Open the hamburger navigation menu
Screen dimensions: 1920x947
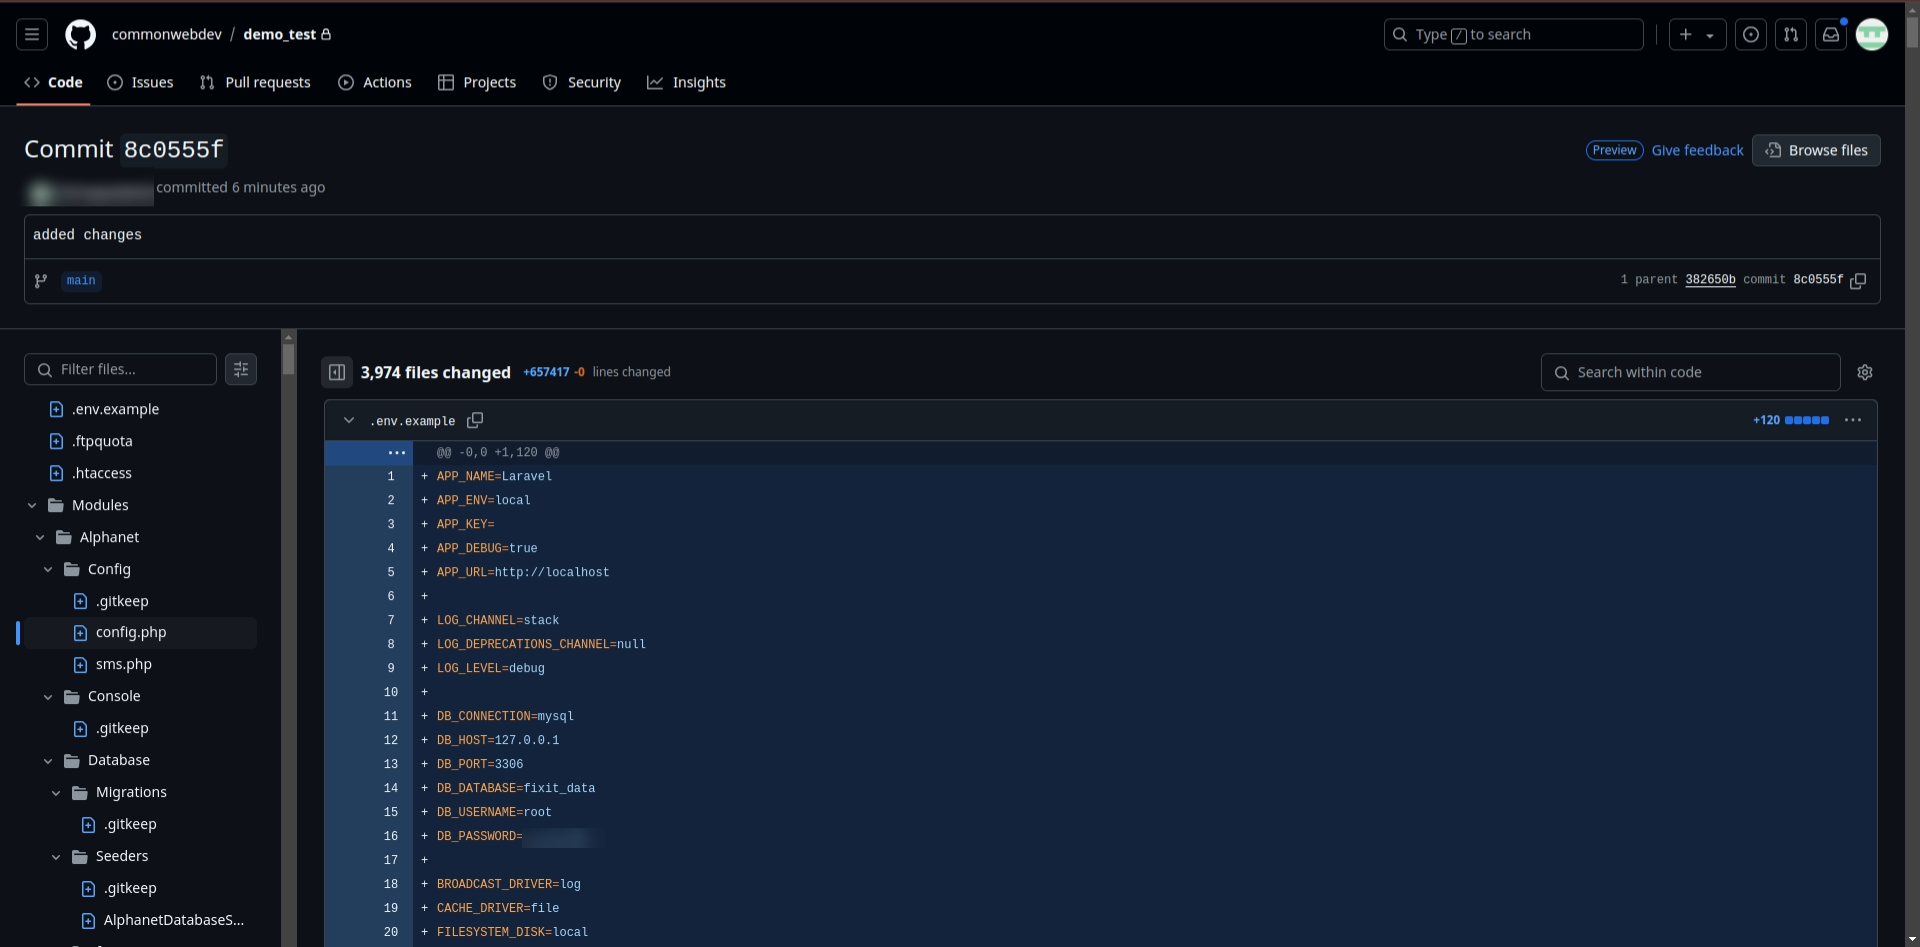point(32,35)
